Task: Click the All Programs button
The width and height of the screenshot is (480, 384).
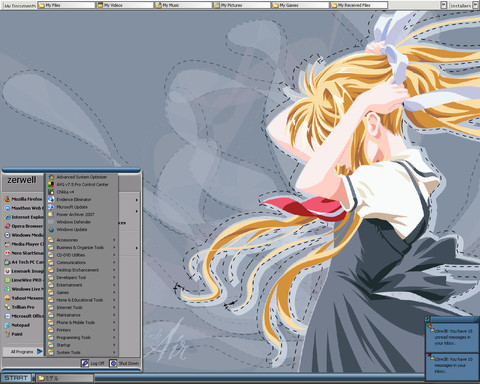Action: pos(23,352)
